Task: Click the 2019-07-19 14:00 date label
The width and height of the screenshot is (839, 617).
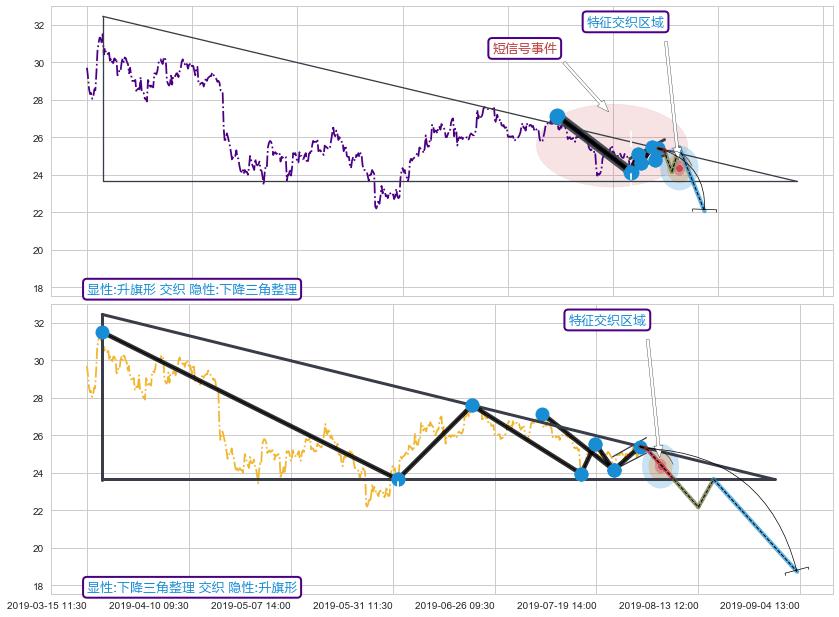Action: point(557,605)
